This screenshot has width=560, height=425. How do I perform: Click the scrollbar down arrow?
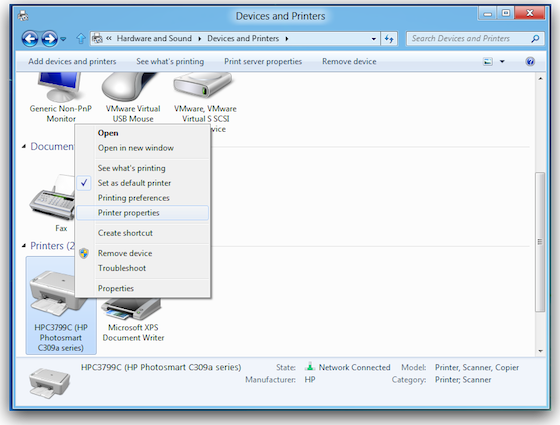pos(540,351)
